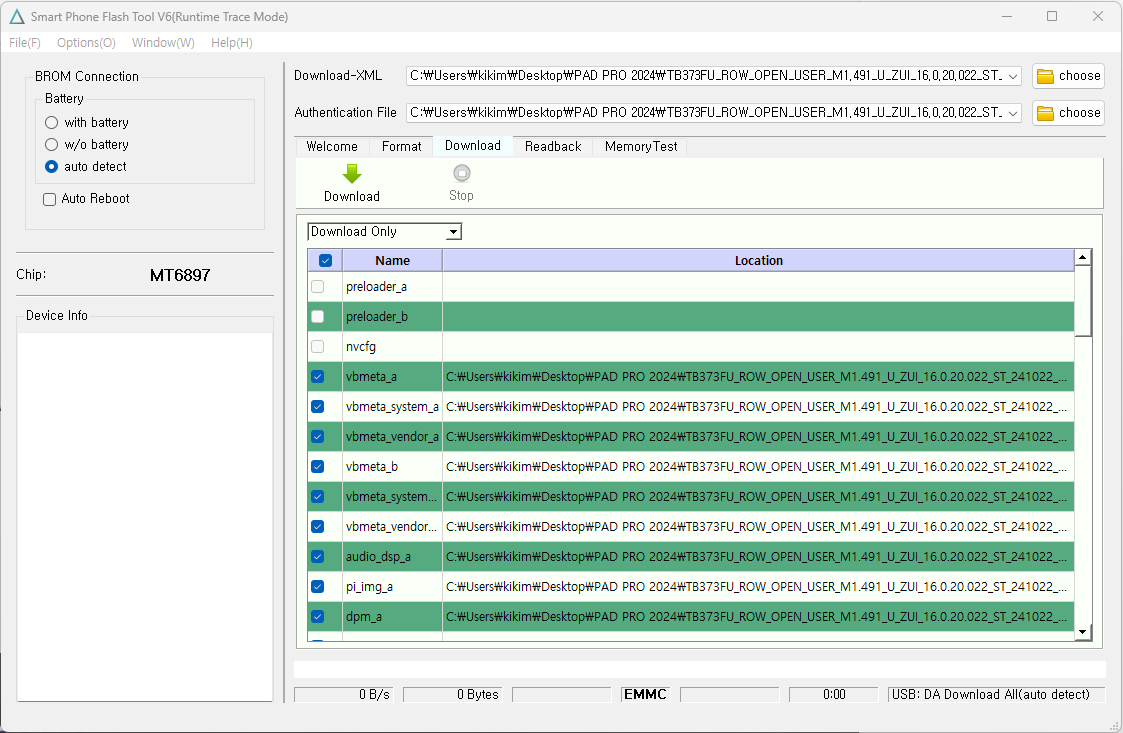
Task: Switch to the Format tab
Action: 401,146
